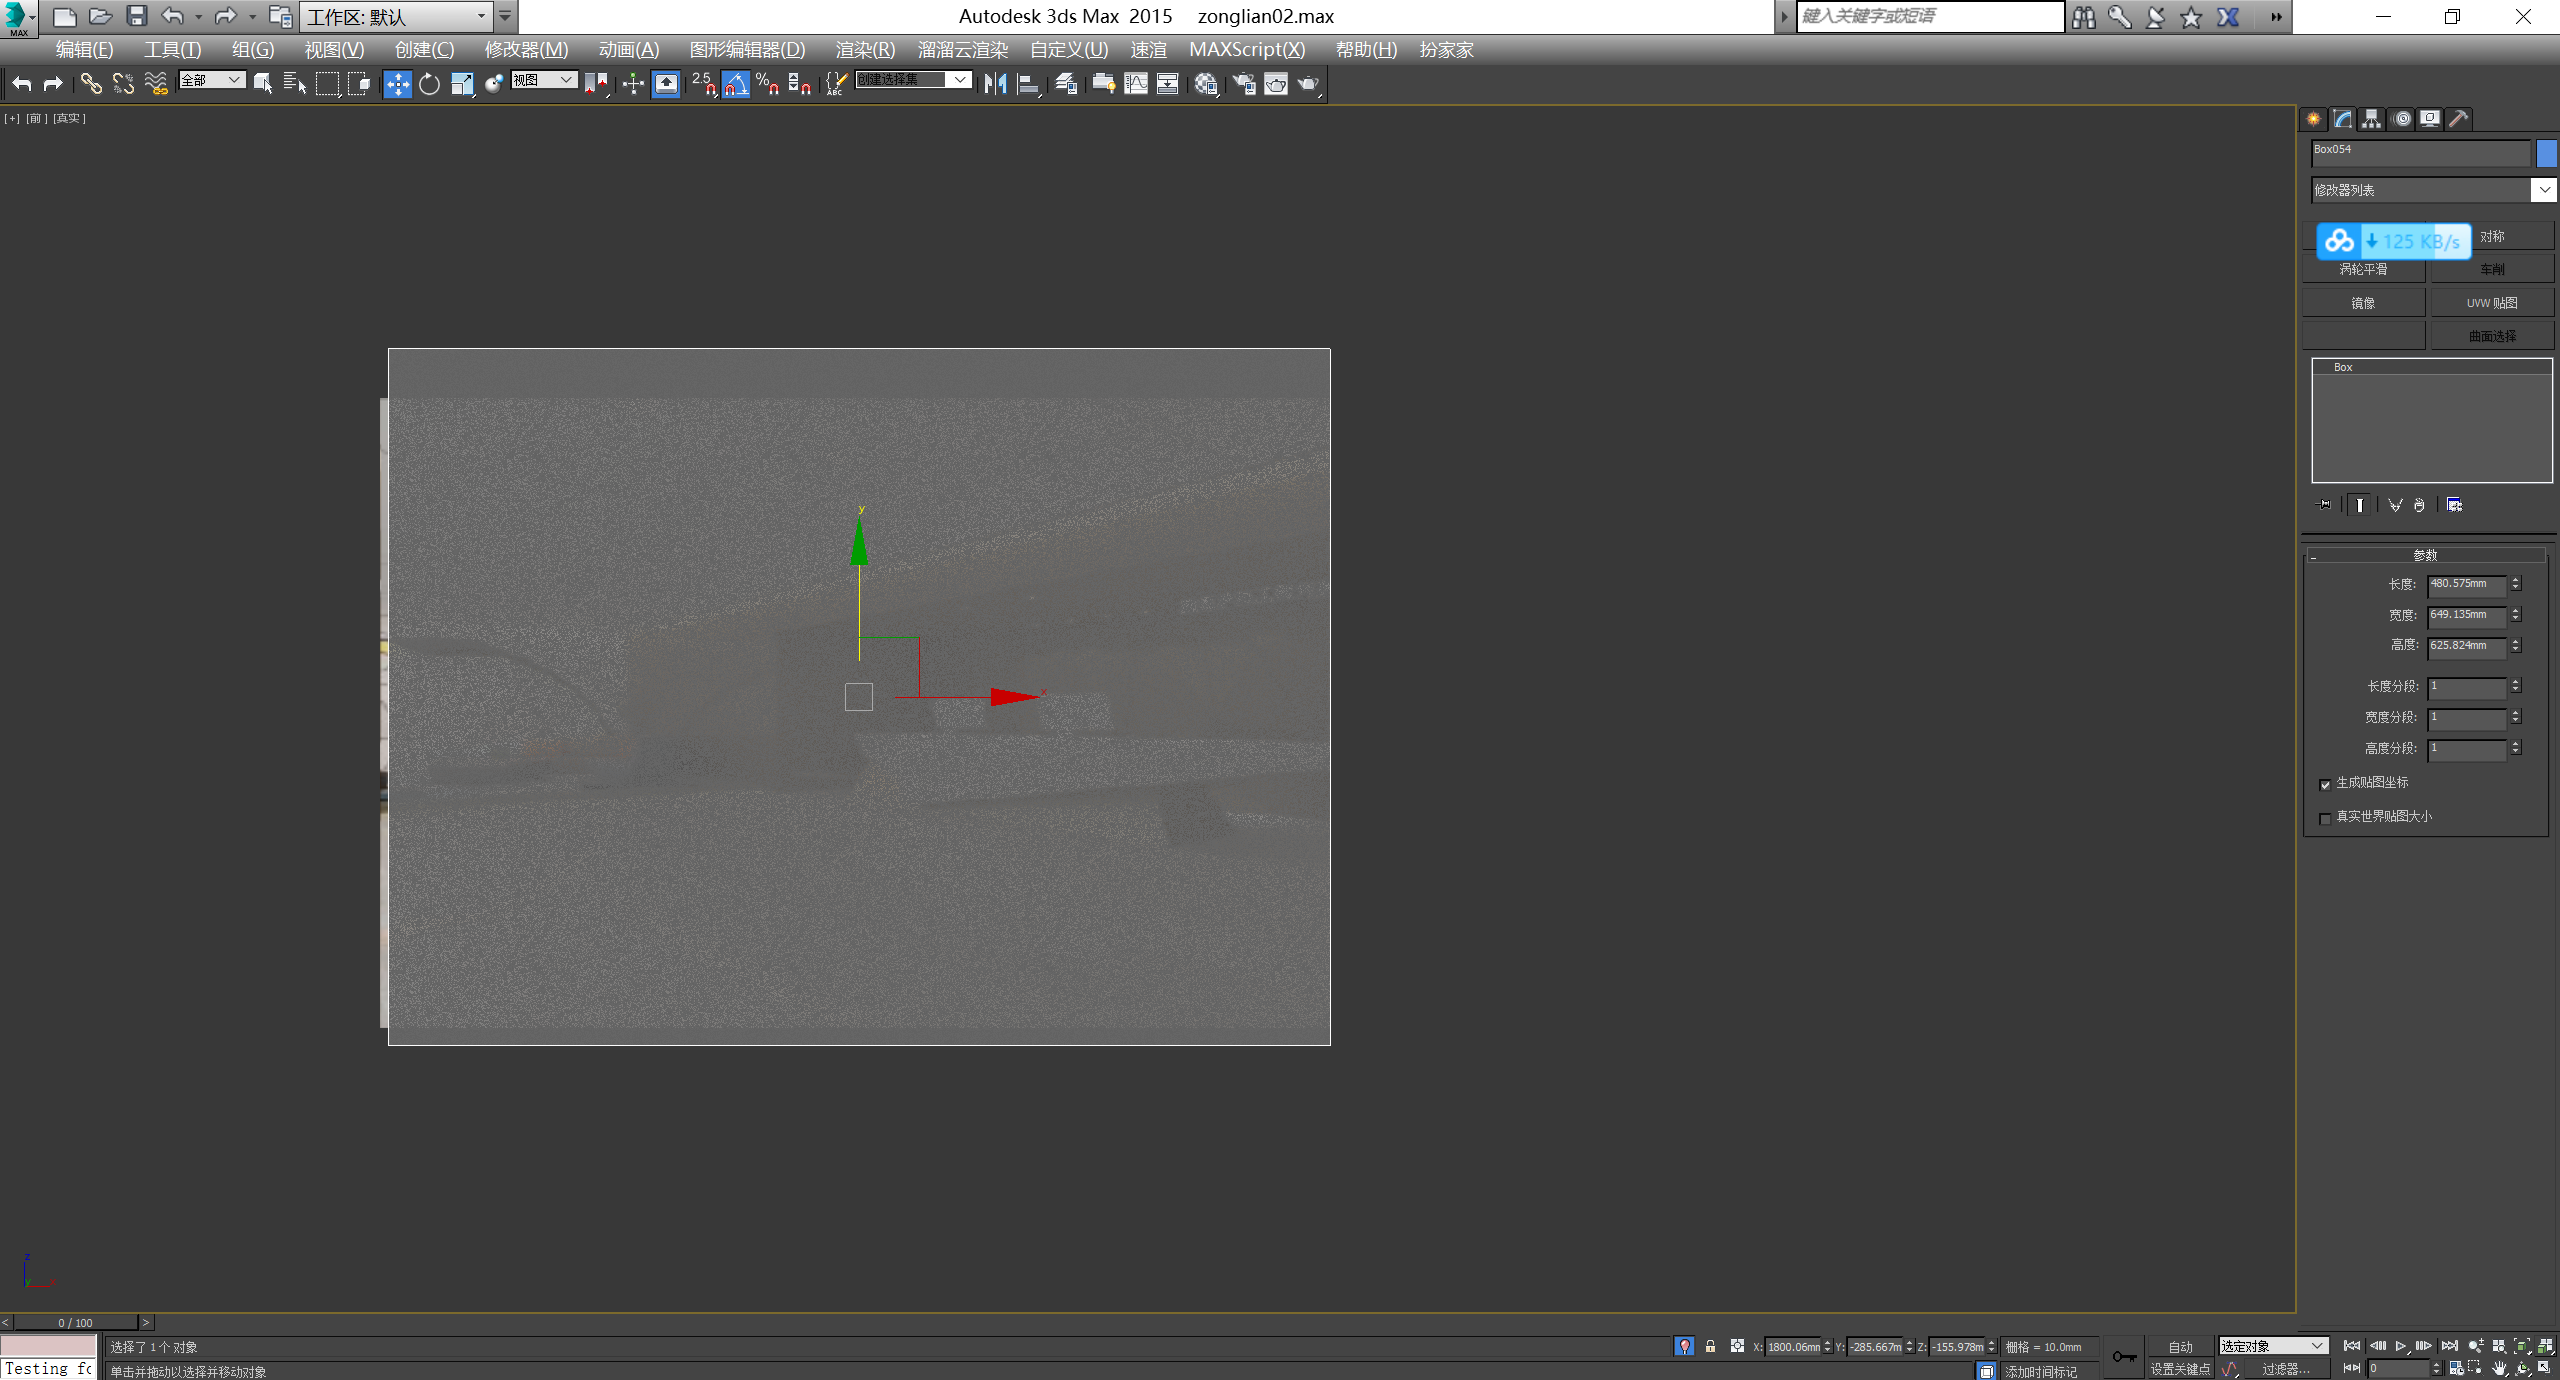Open the quick access toolbar customize arrow
Screen dimensions: 2560x1380
506,17
